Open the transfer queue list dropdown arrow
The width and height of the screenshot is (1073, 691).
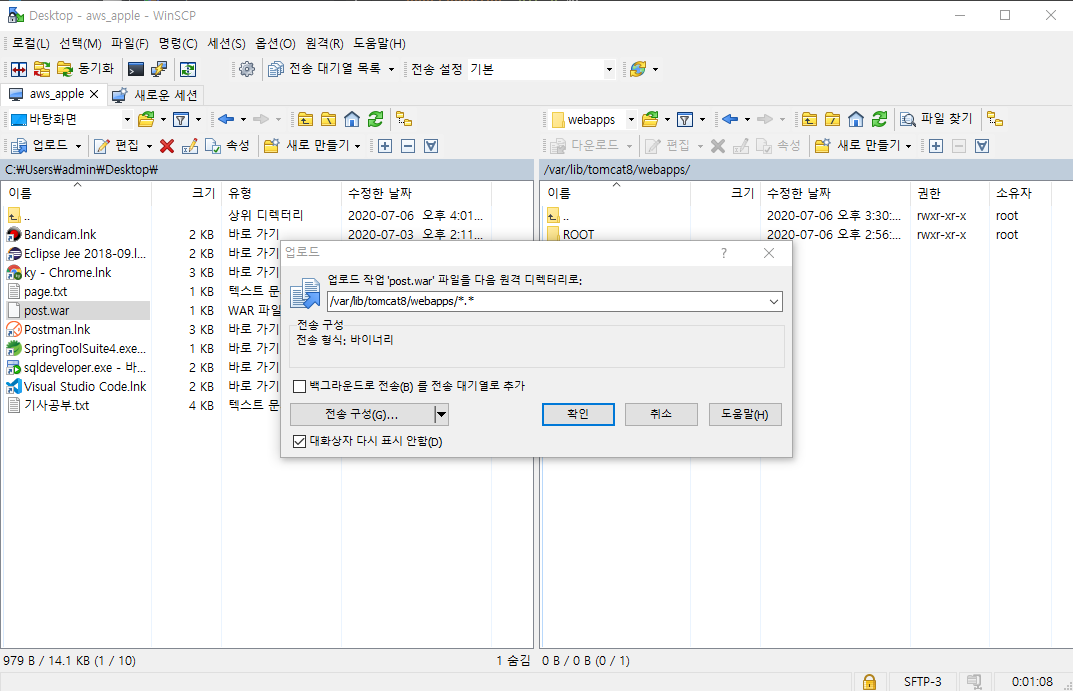point(391,69)
